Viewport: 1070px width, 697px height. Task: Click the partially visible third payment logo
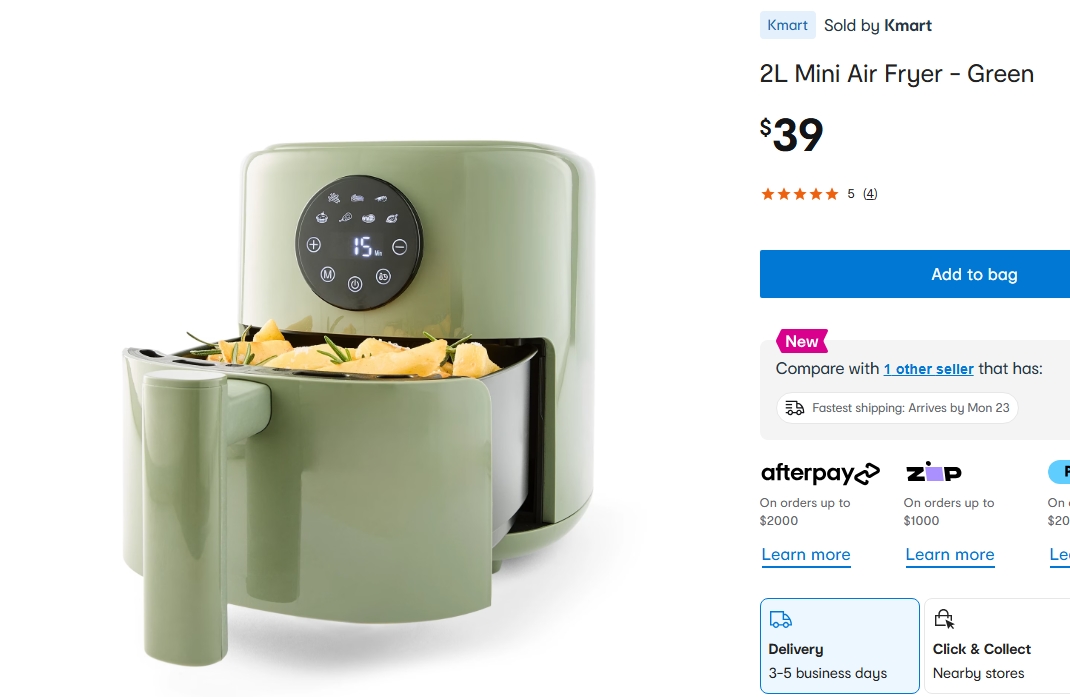[x=1059, y=472]
